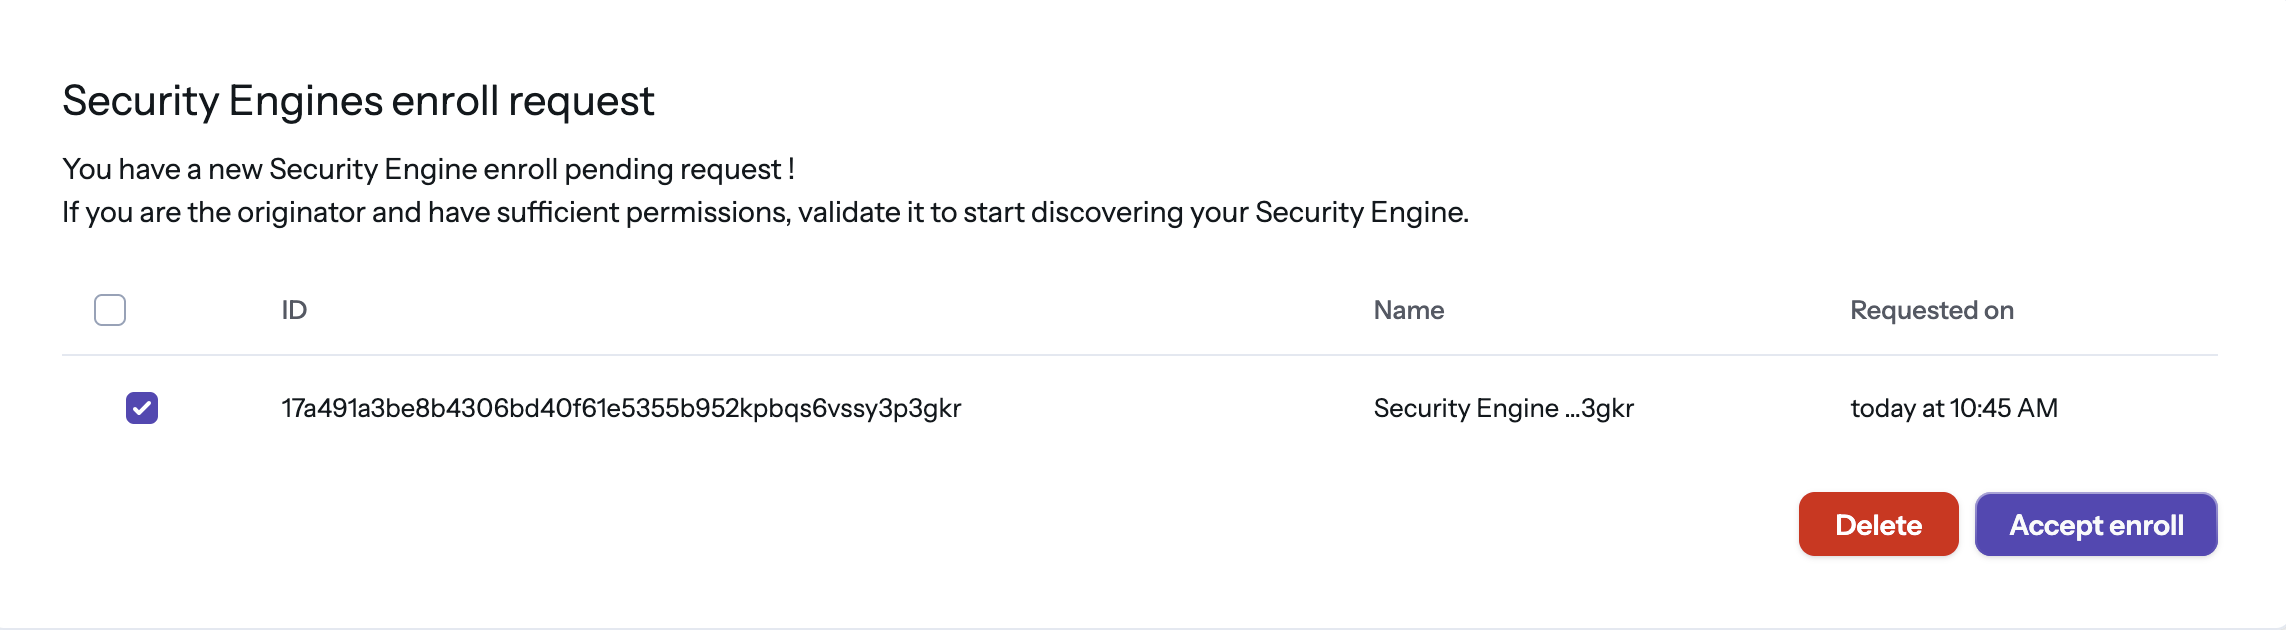Click the Requested on column header
The height and width of the screenshot is (630, 2286).
(x=1931, y=310)
